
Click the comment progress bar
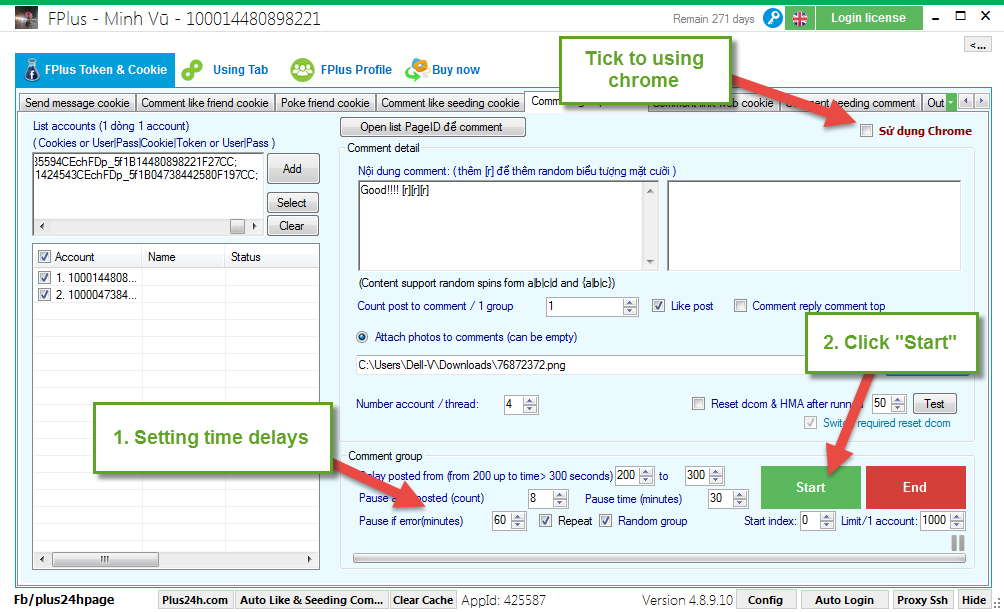[659, 558]
